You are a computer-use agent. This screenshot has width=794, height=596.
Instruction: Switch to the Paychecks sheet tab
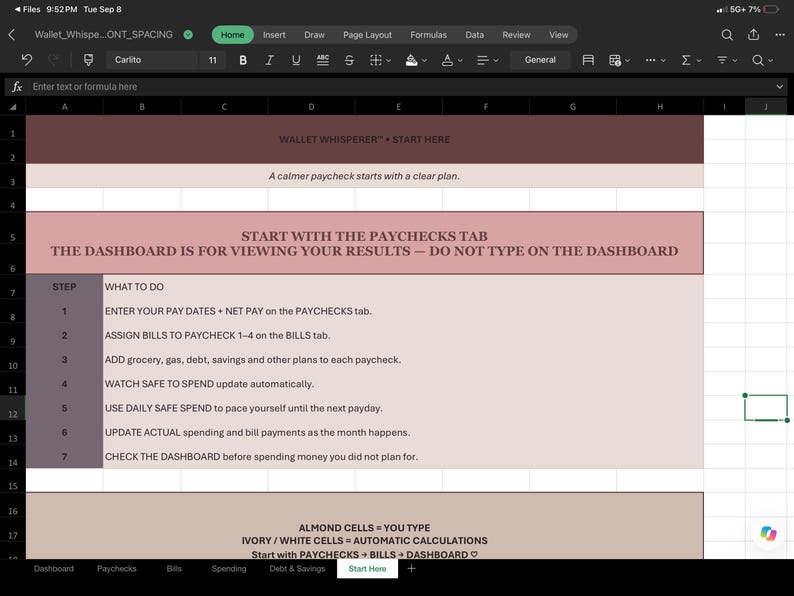coord(116,569)
